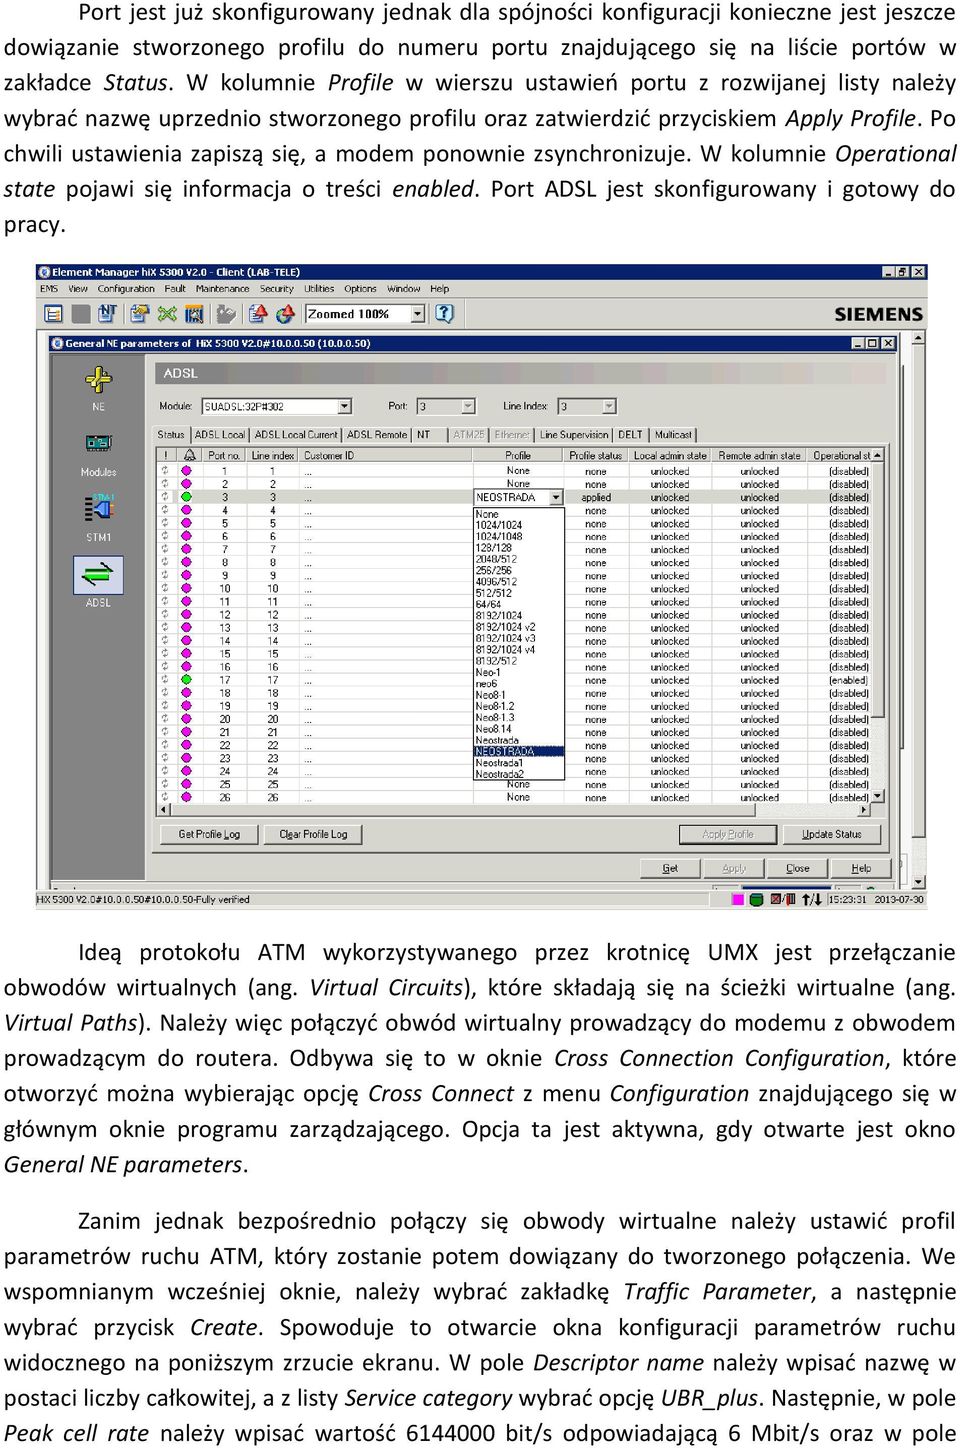This screenshot has width=960, height=1448.
Task: Click the up-down arrows icon in the status bar
Action: point(812,899)
